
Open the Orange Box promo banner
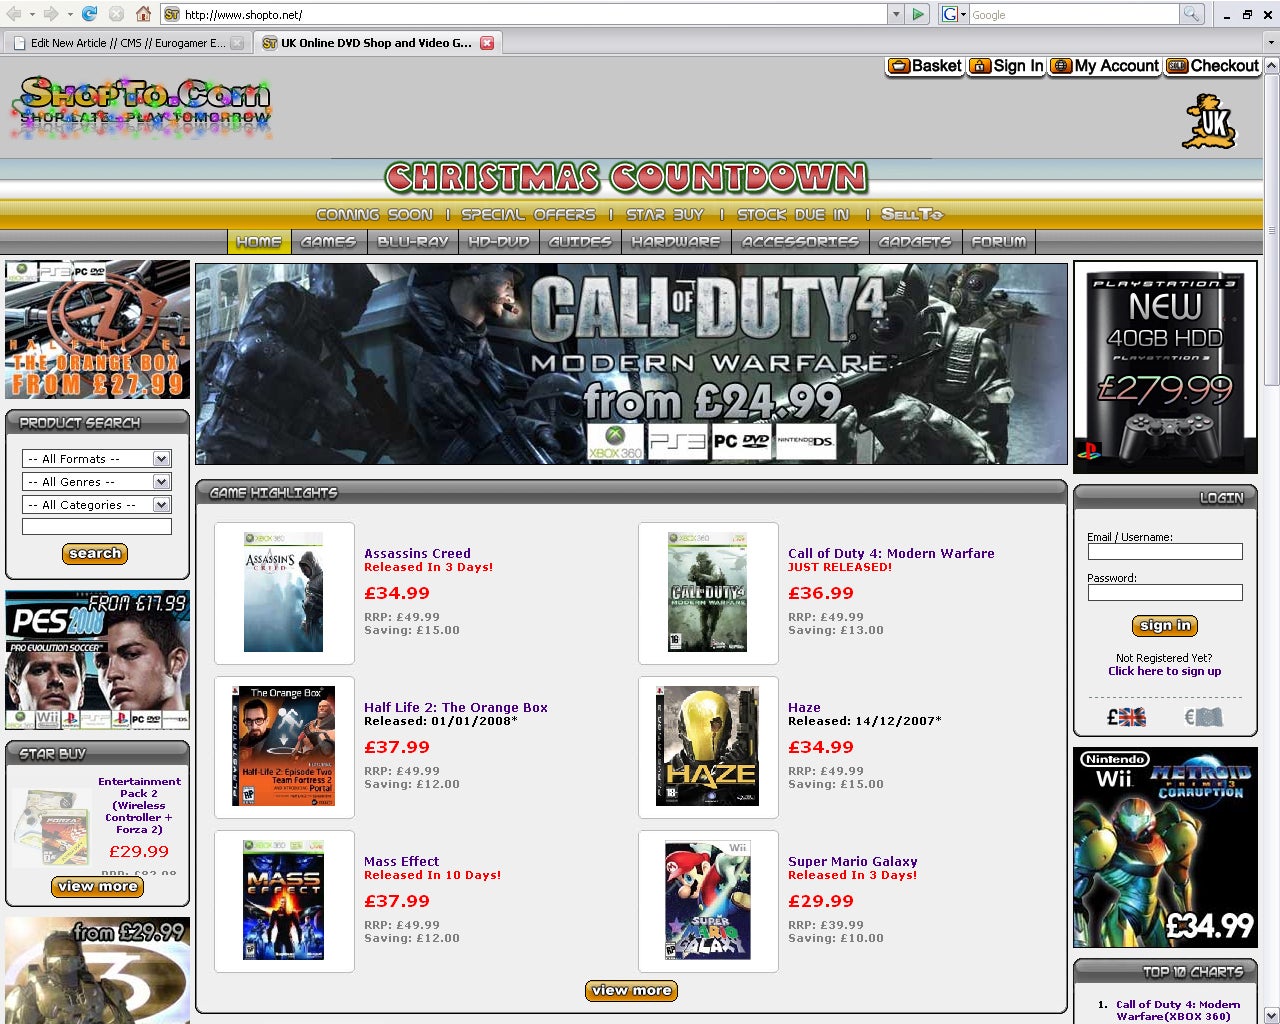[97, 329]
